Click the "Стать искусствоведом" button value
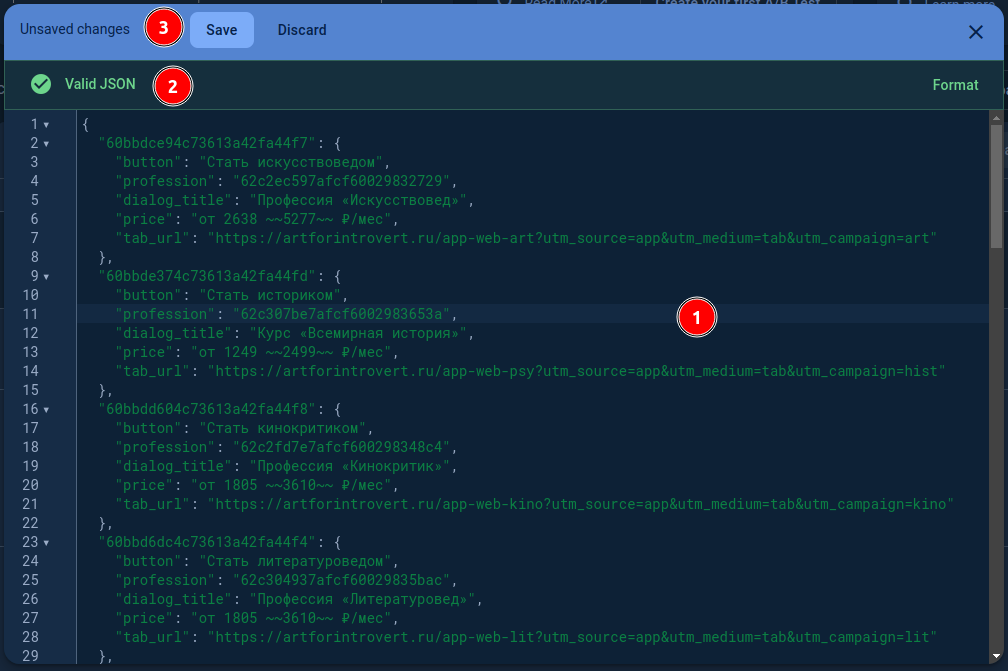 (292, 162)
